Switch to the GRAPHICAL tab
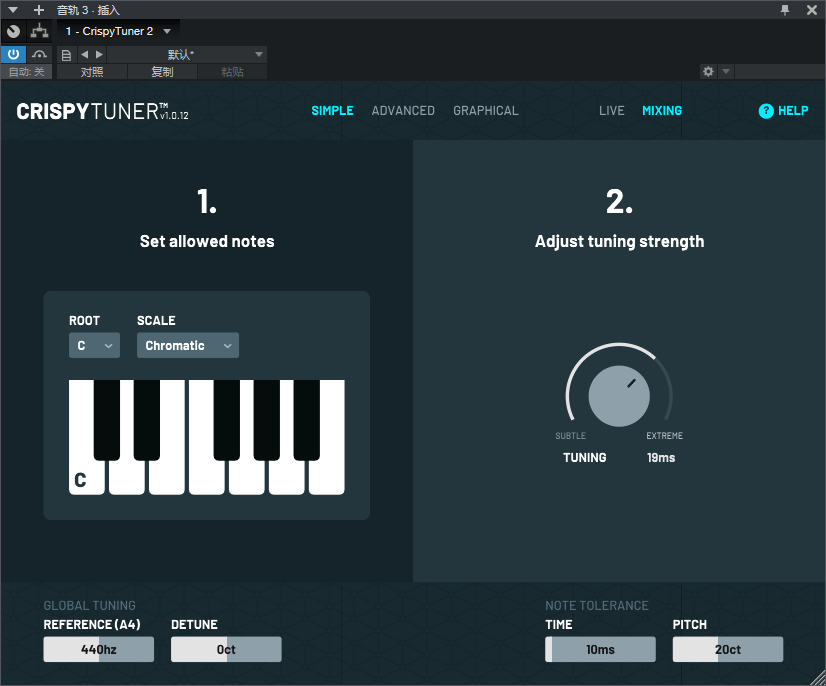Viewport: 826px width, 686px height. click(486, 111)
